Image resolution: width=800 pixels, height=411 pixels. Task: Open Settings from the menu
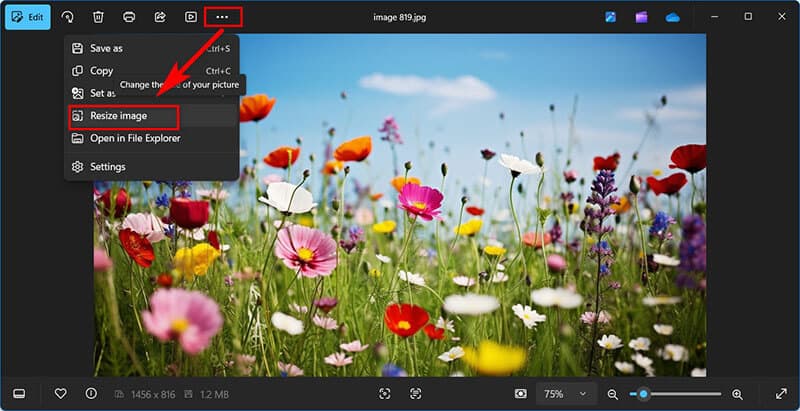coord(107,166)
